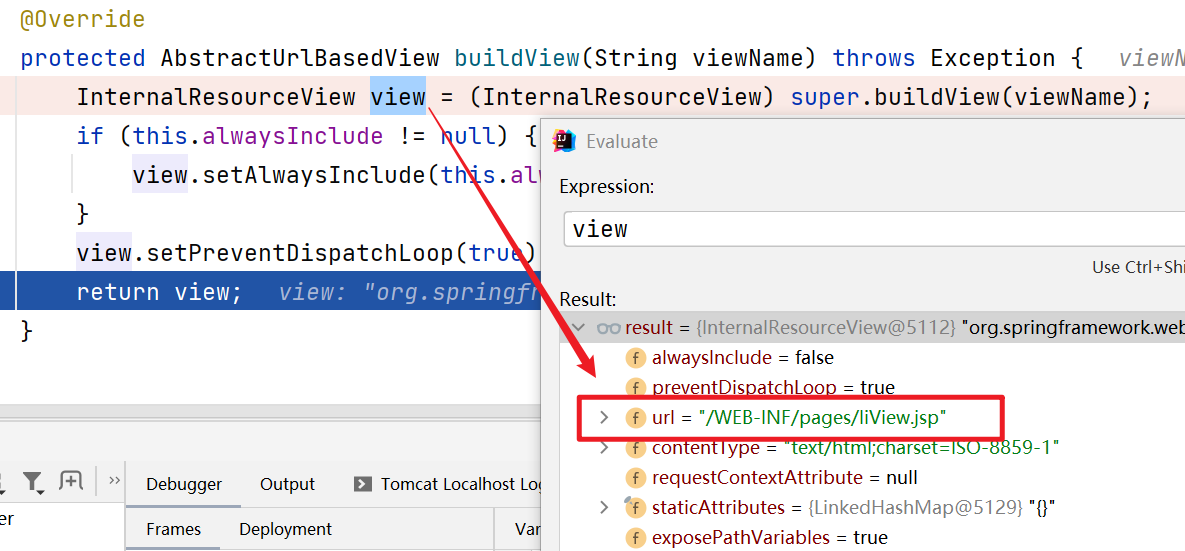The width and height of the screenshot is (1185, 551).
Task: Click the glasses watch icon beside result
Action: click(x=608, y=328)
